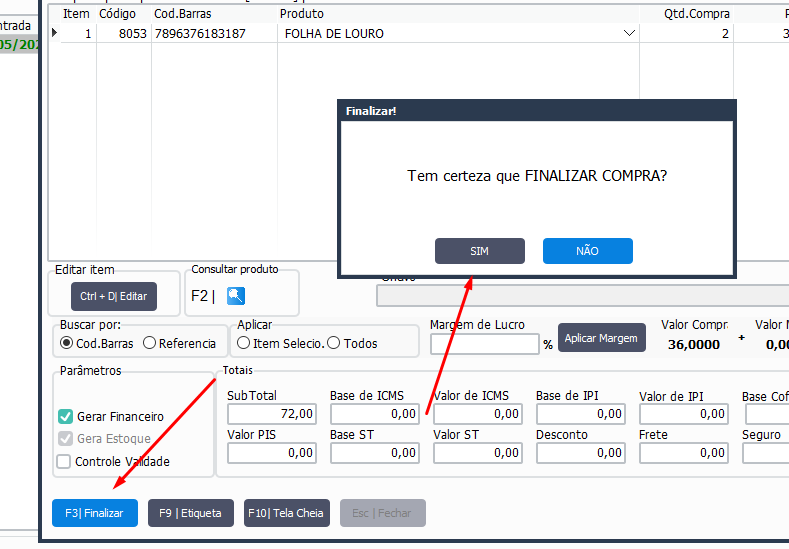Click the product search magnifier icon

[x=235, y=296]
